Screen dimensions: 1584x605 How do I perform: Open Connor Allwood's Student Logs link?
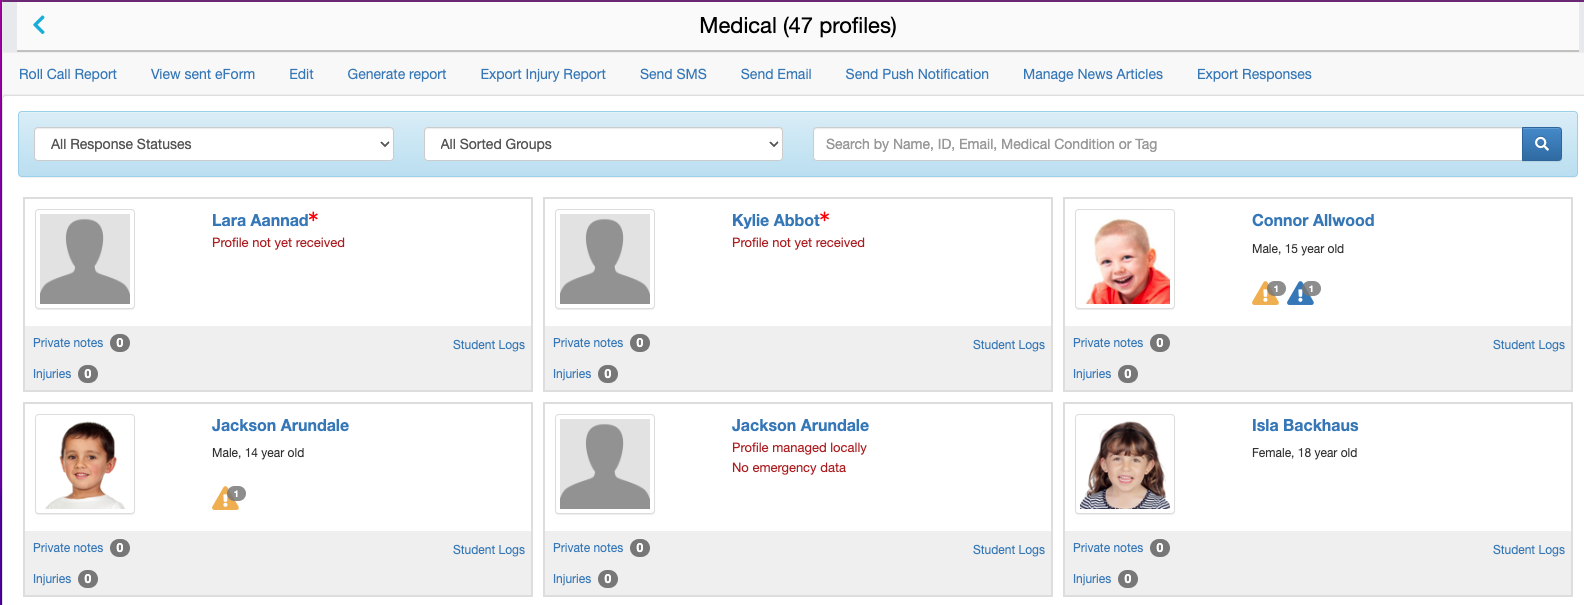tap(1528, 345)
